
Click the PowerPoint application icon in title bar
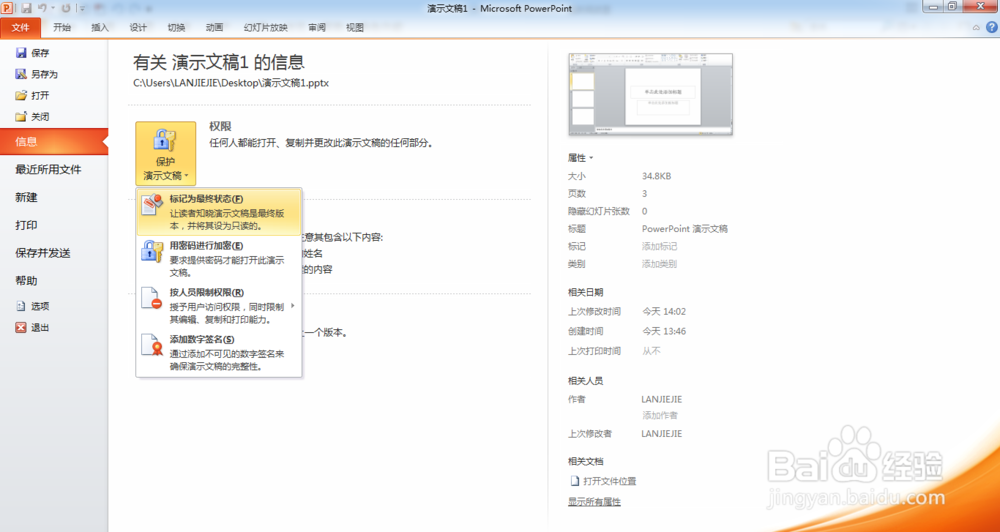click(x=8, y=8)
